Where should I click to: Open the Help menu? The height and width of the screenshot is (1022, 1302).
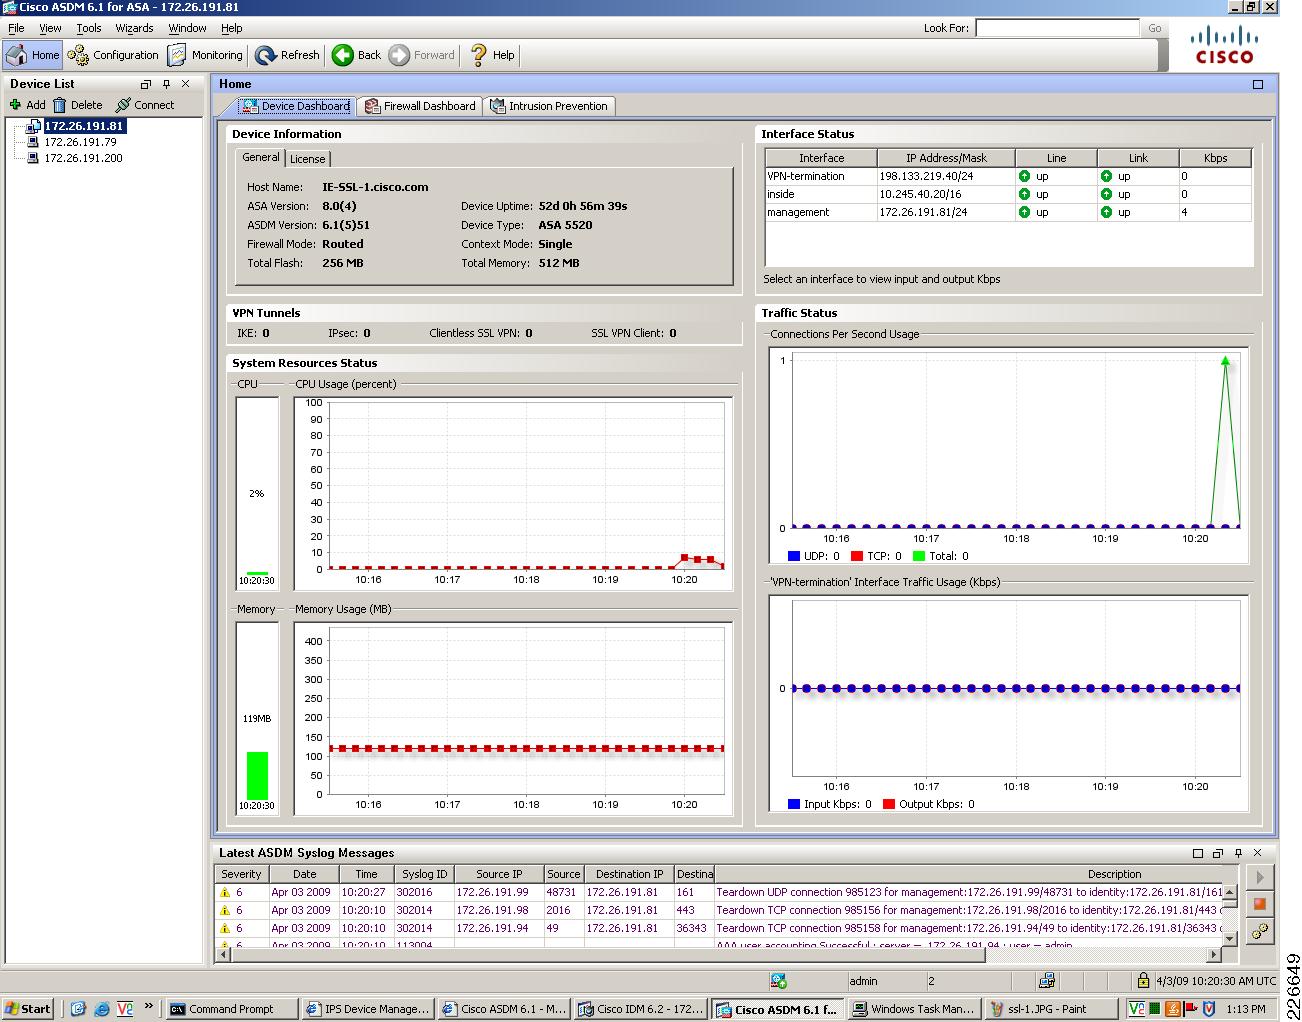pyautogui.click(x=231, y=28)
